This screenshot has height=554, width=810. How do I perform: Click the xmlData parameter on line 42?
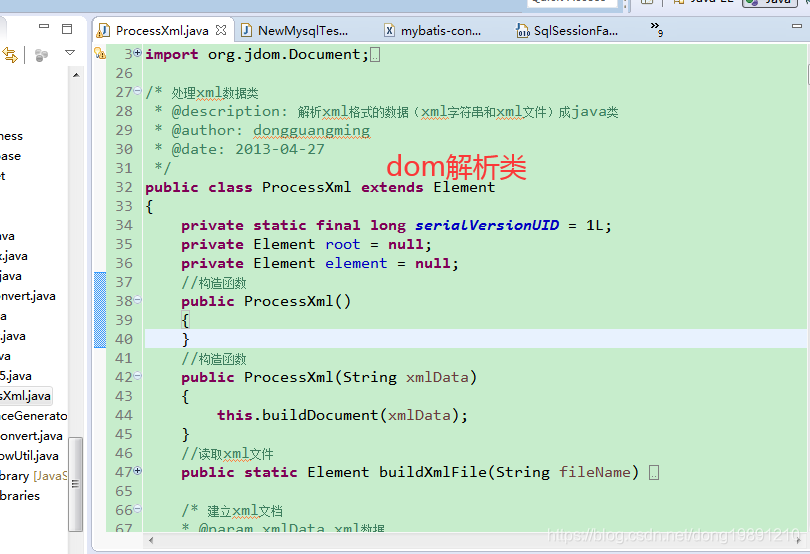coord(437,377)
